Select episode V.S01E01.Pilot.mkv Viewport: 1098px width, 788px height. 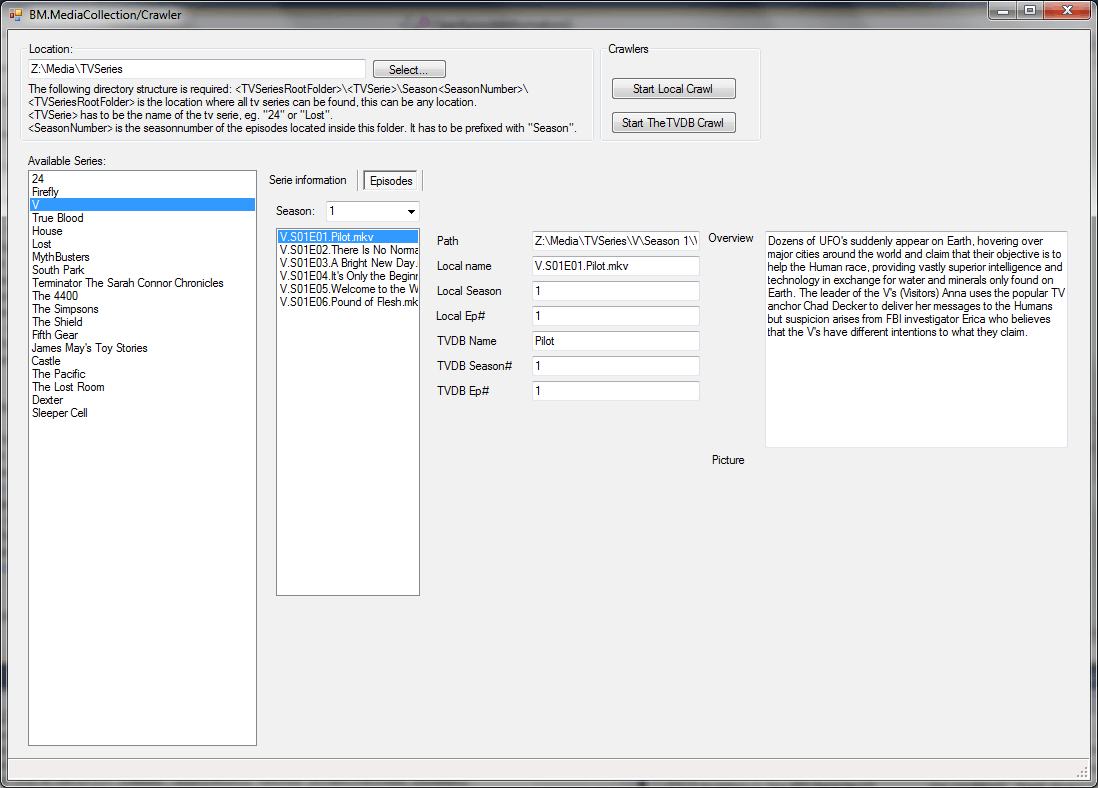(x=348, y=237)
